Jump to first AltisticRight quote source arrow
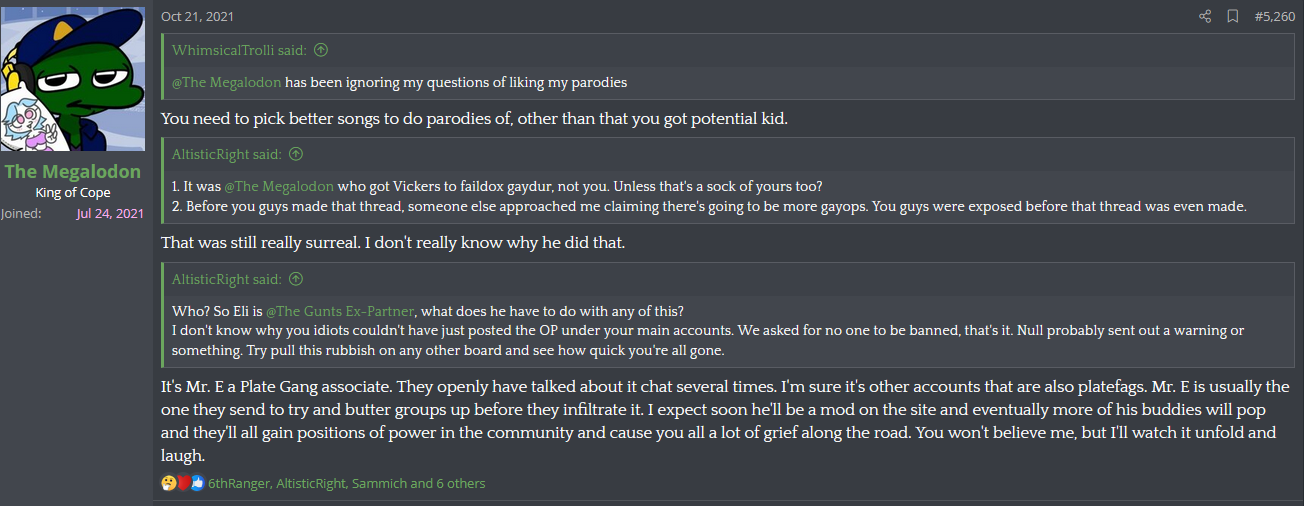Image resolution: width=1304 pixels, height=506 pixels. tap(296, 154)
